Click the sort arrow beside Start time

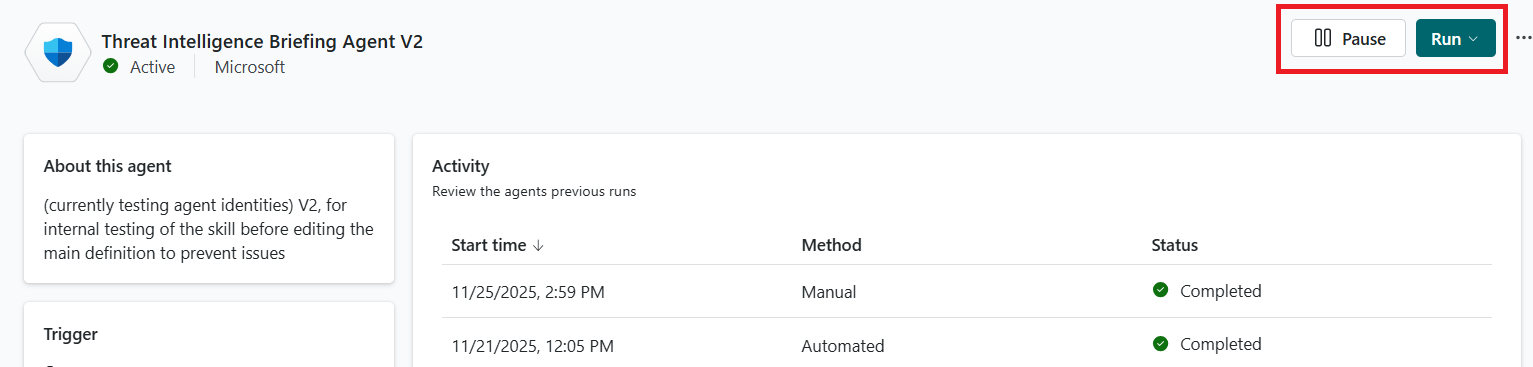pos(538,245)
